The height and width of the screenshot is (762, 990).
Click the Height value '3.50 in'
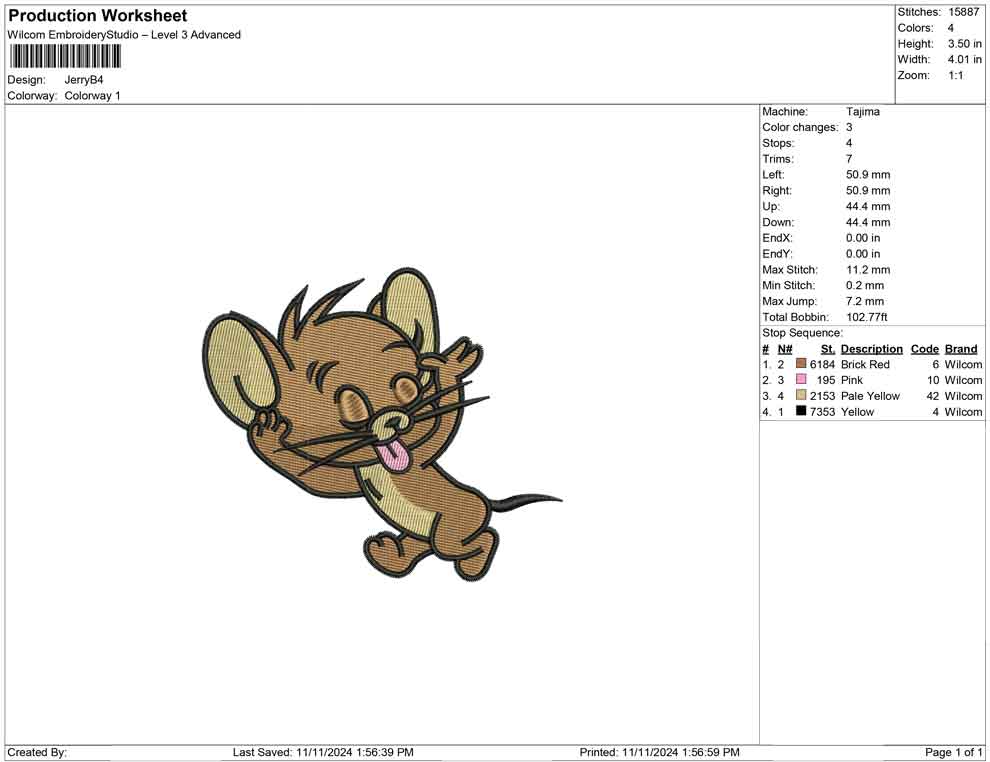pos(965,44)
